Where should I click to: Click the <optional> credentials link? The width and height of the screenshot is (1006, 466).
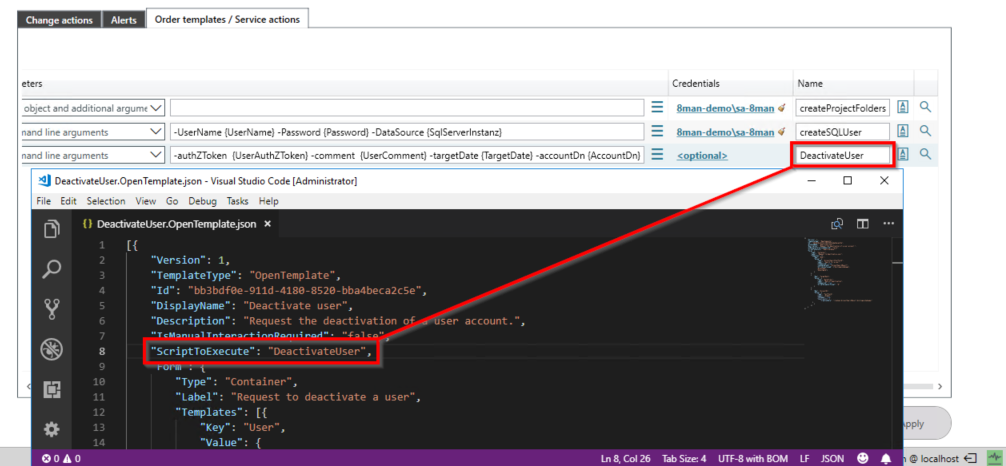pyautogui.click(x=701, y=155)
